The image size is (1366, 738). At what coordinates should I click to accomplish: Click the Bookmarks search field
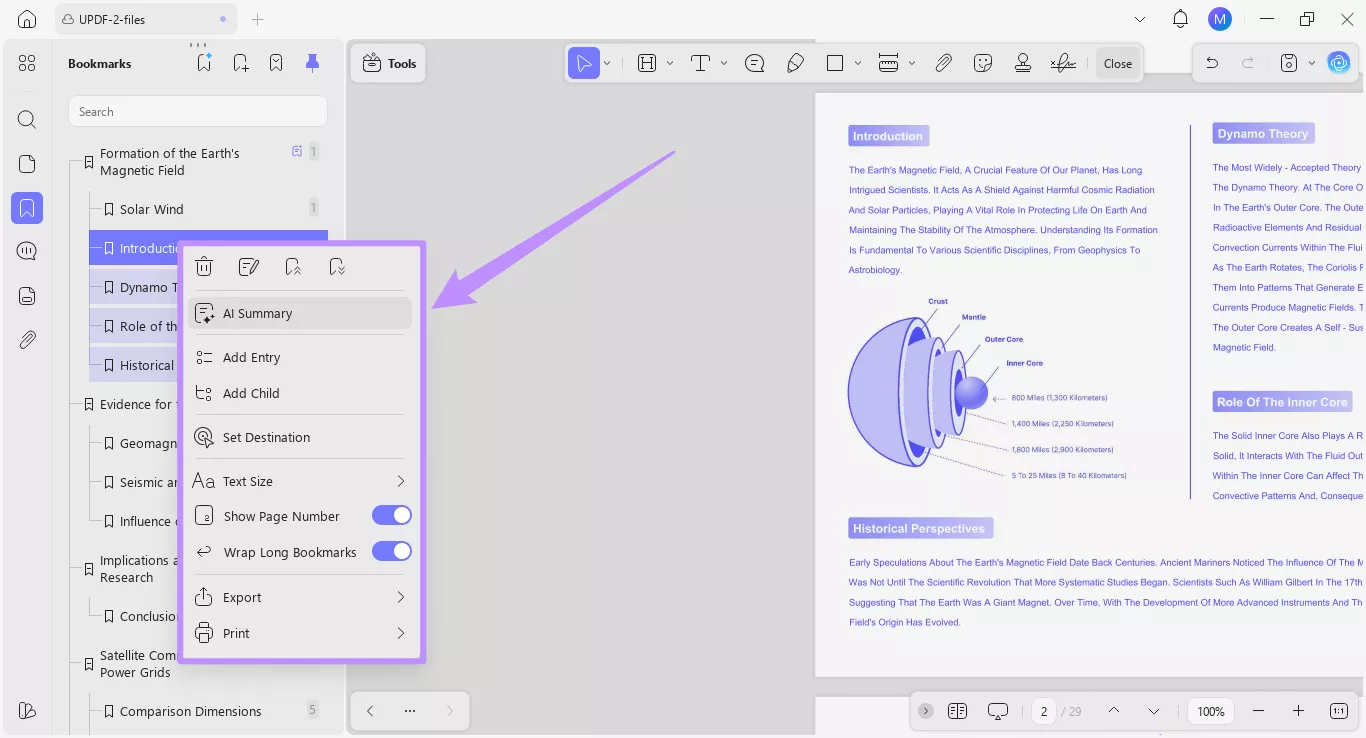(x=198, y=111)
